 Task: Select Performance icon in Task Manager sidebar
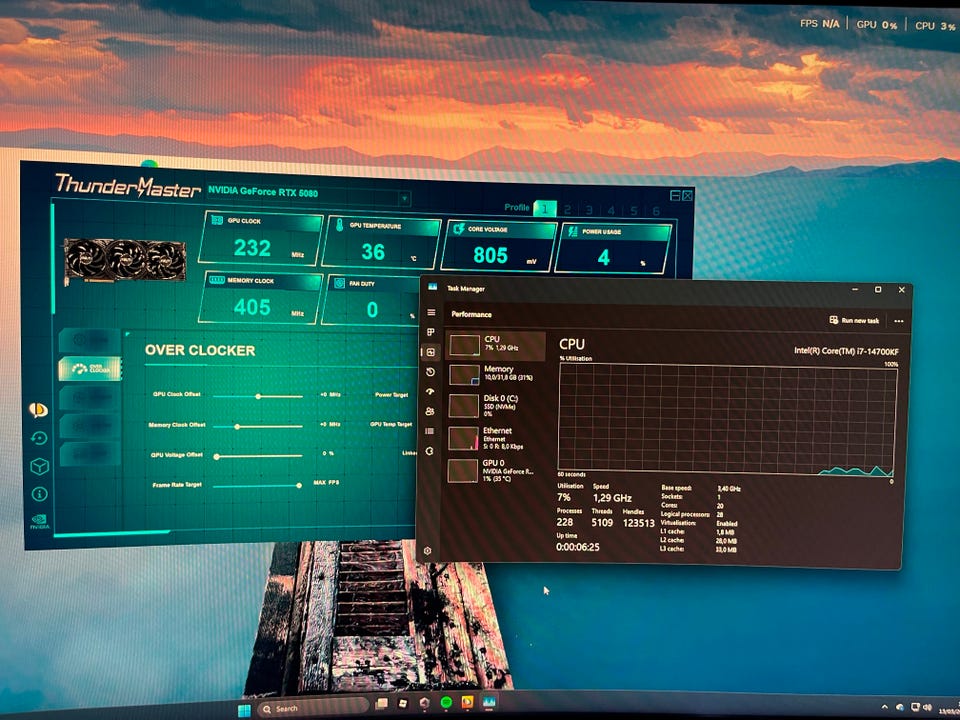(430, 352)
